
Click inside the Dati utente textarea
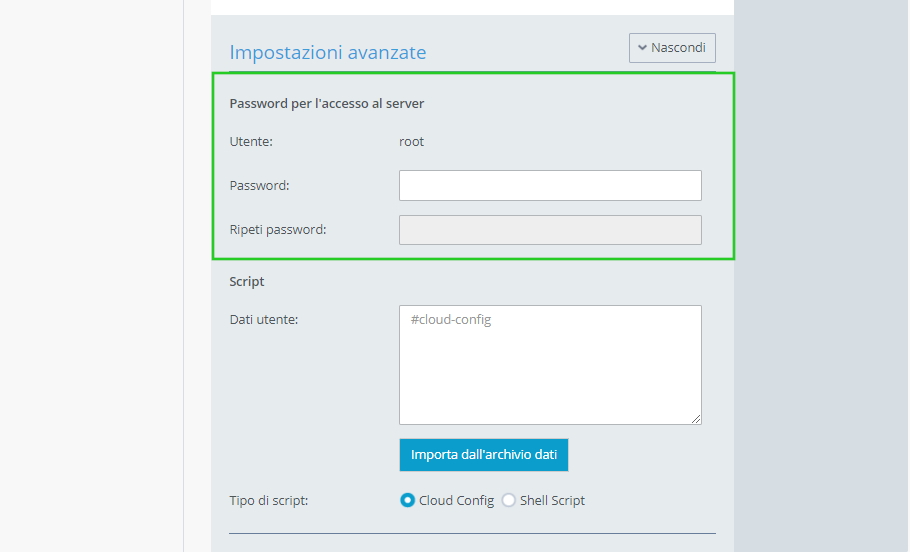click(x=550, y=365)
